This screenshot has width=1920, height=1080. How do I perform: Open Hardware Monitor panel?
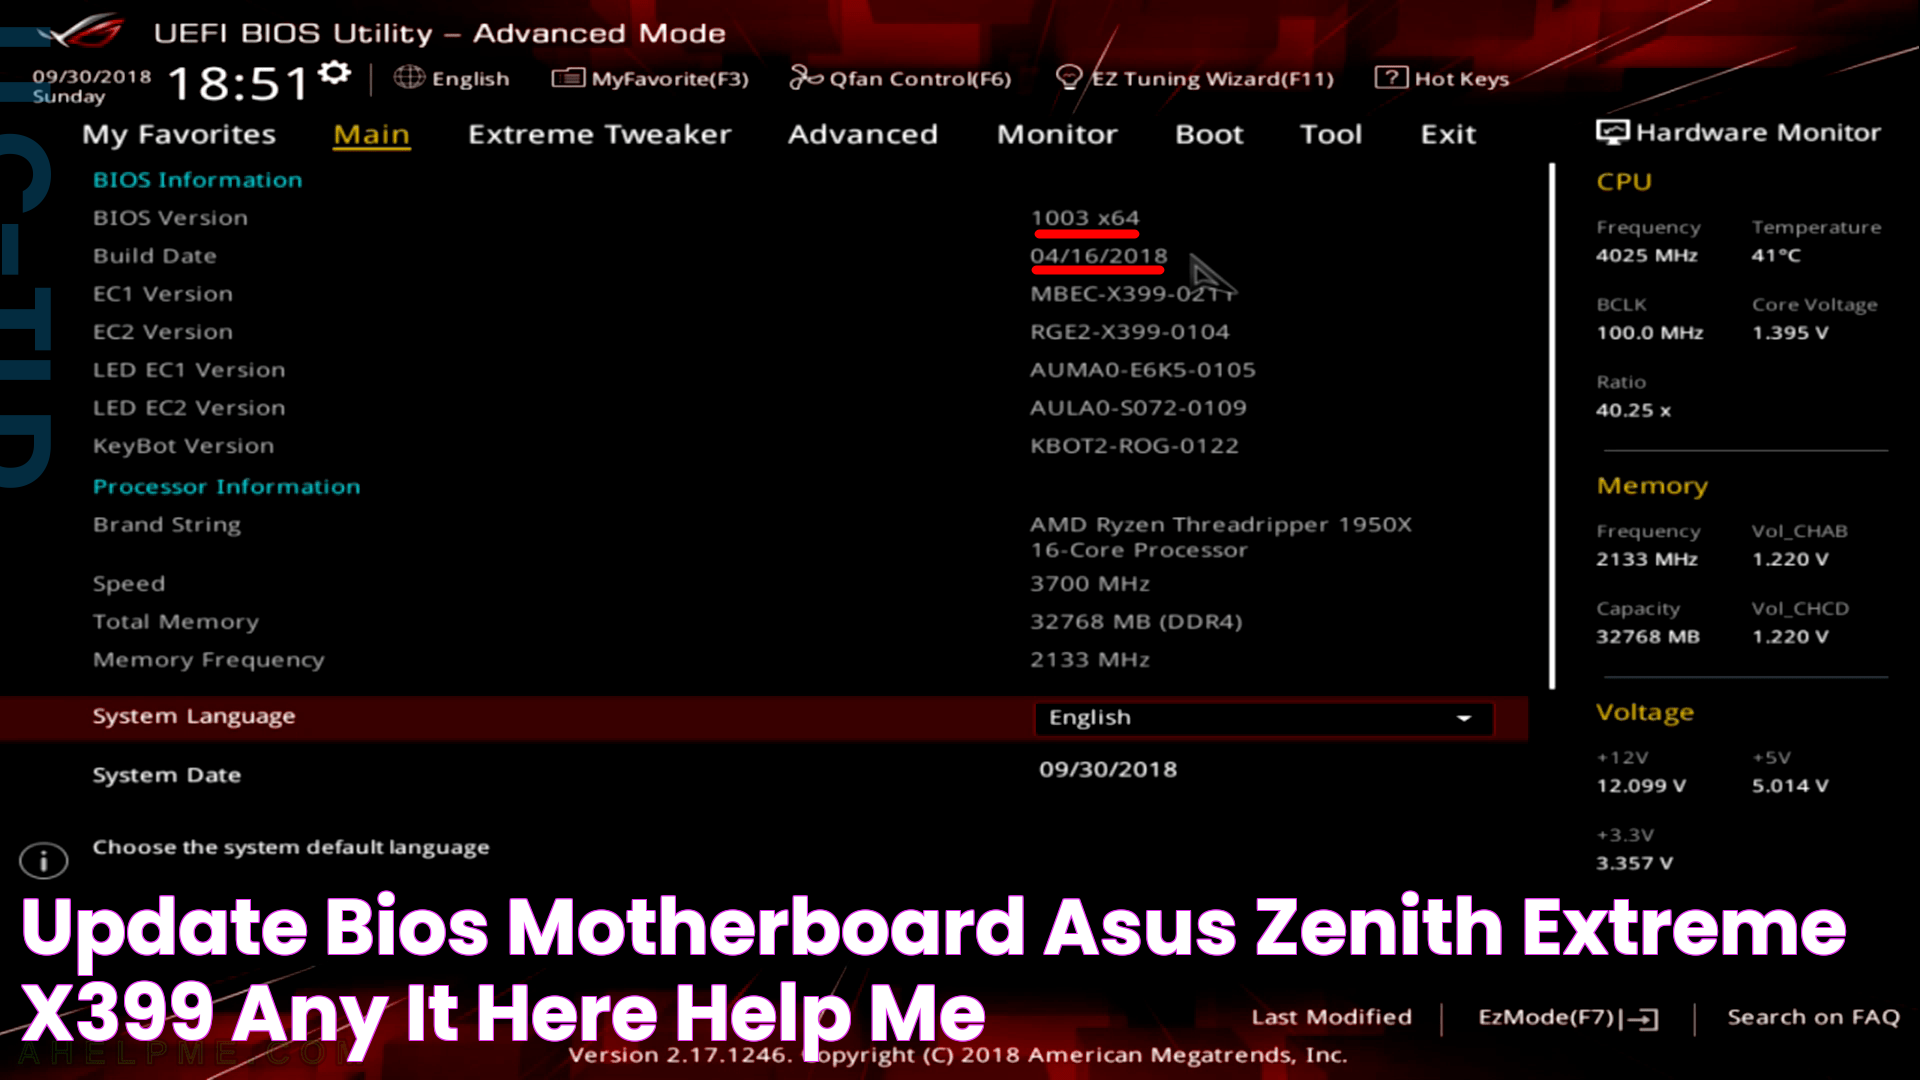tap(1737, 132)
